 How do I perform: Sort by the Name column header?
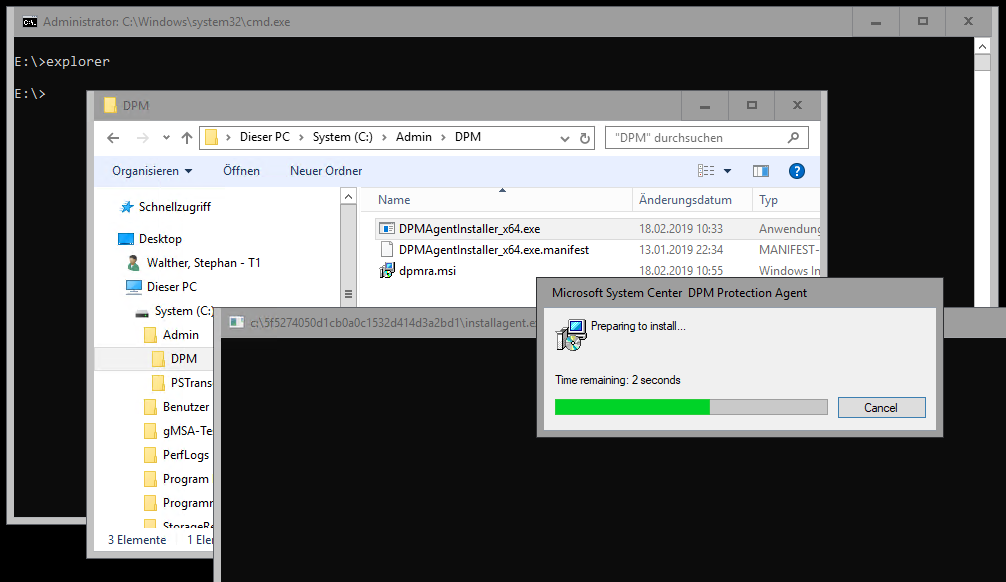point(394,200)
